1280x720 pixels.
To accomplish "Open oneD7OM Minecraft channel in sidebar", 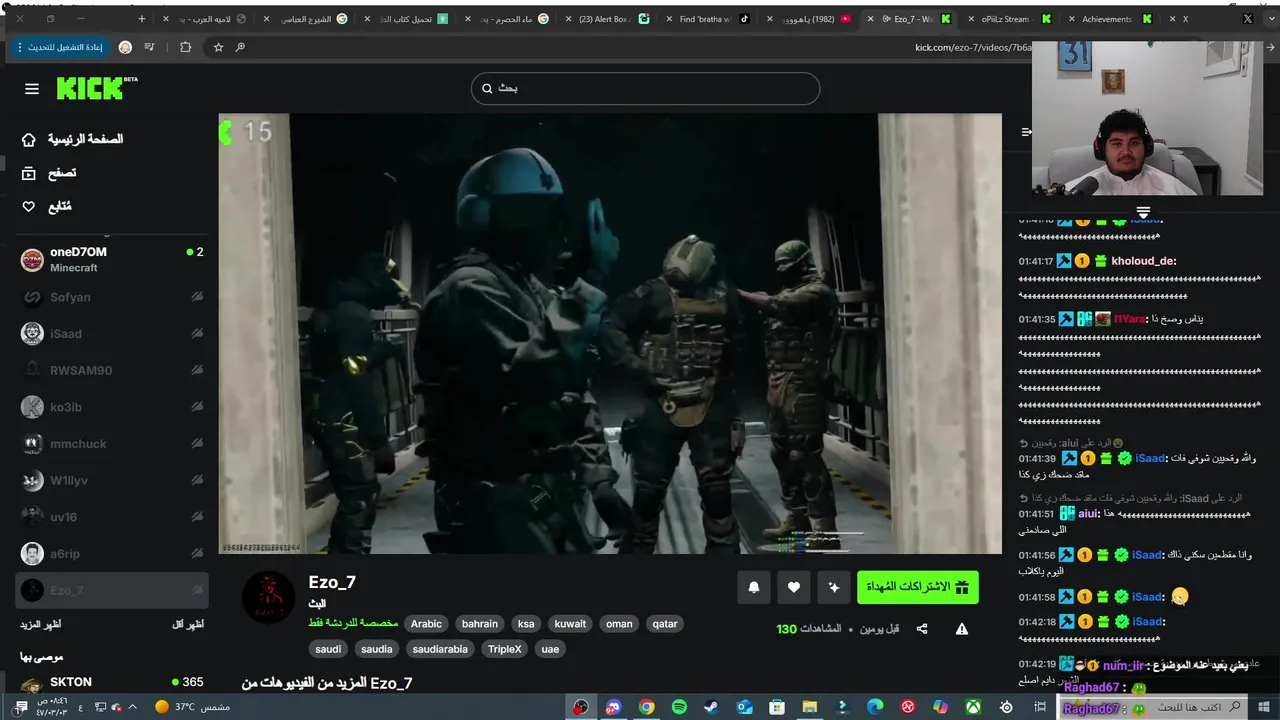I will pos(112,260).
